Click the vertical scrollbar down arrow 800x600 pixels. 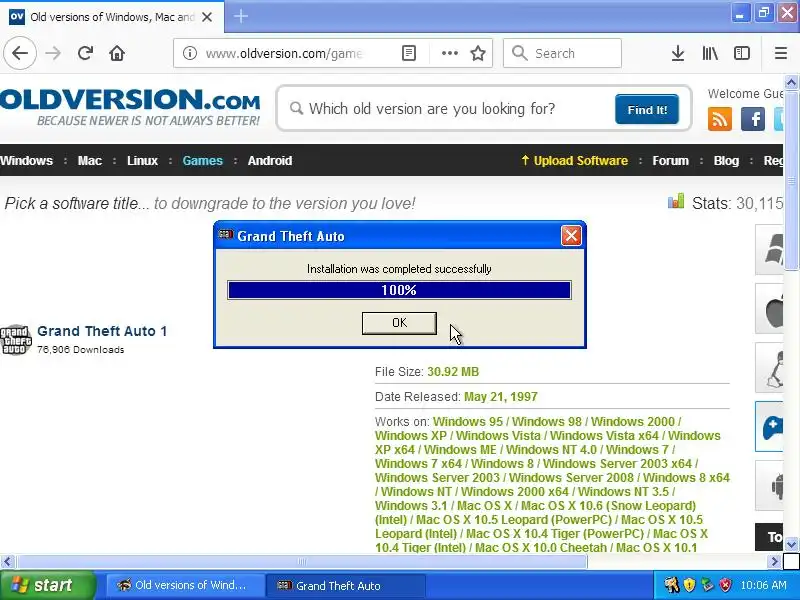tap(791, 544)
